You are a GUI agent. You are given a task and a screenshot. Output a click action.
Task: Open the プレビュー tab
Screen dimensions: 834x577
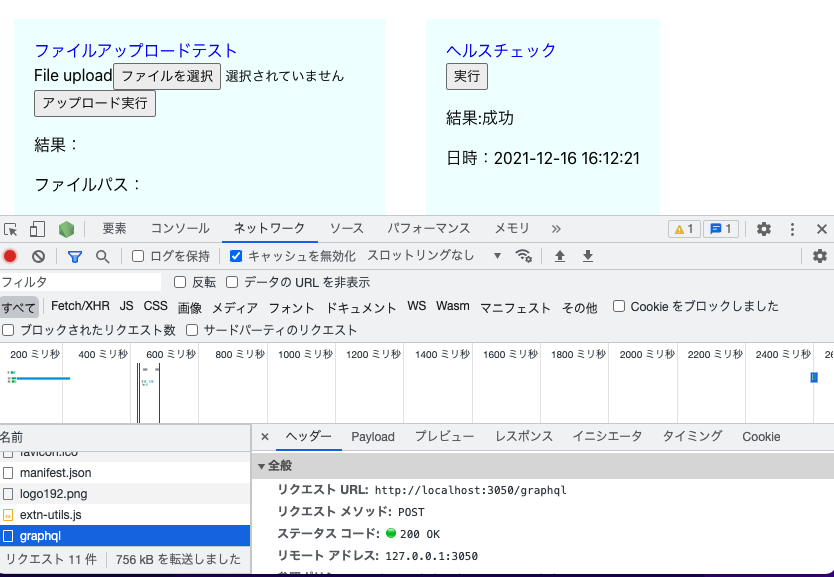coord(444,437)
